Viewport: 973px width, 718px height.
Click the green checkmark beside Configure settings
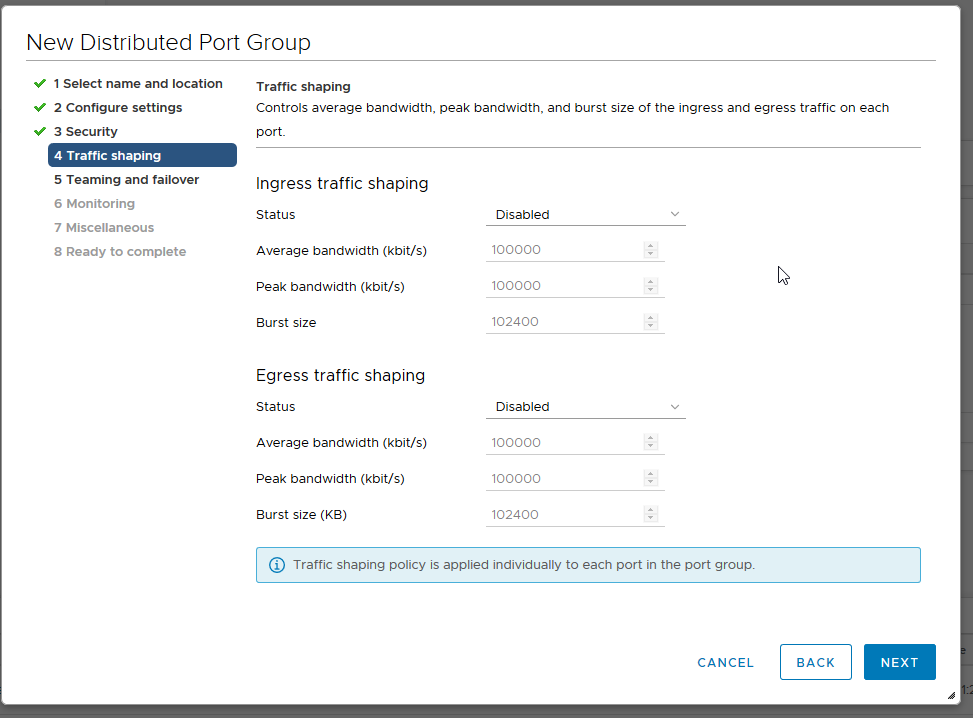[x=40, y=107]
